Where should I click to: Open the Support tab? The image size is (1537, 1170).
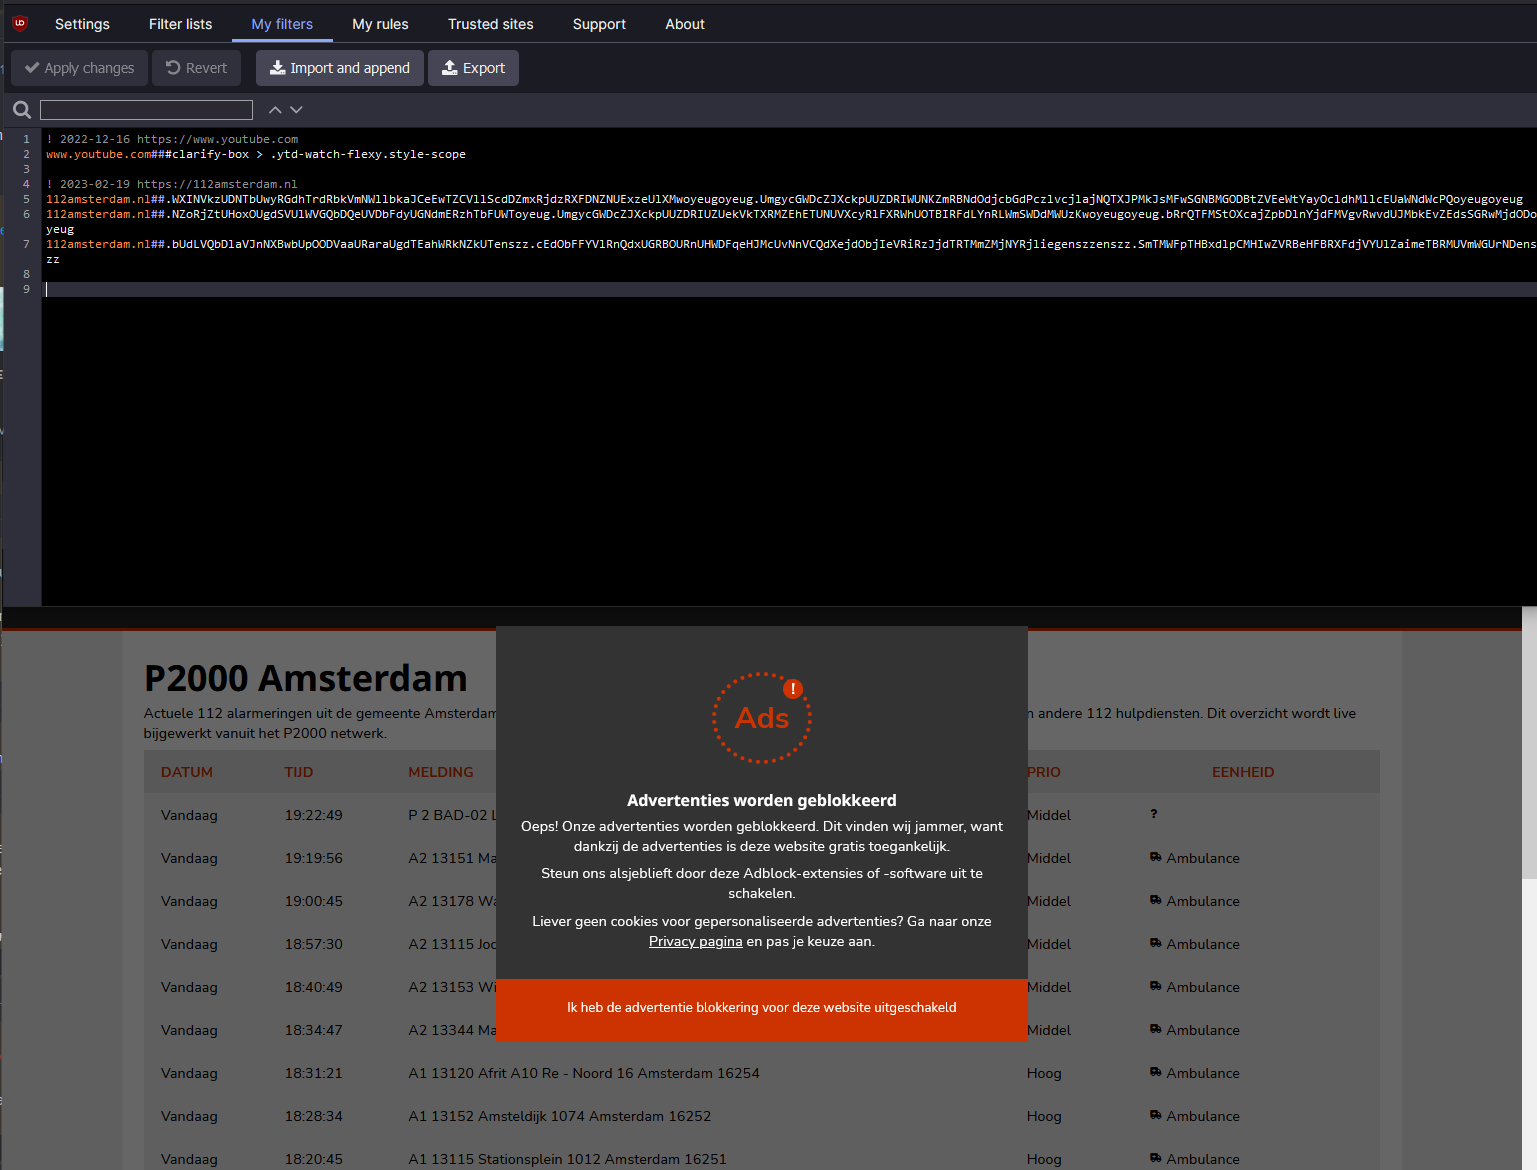598,23
